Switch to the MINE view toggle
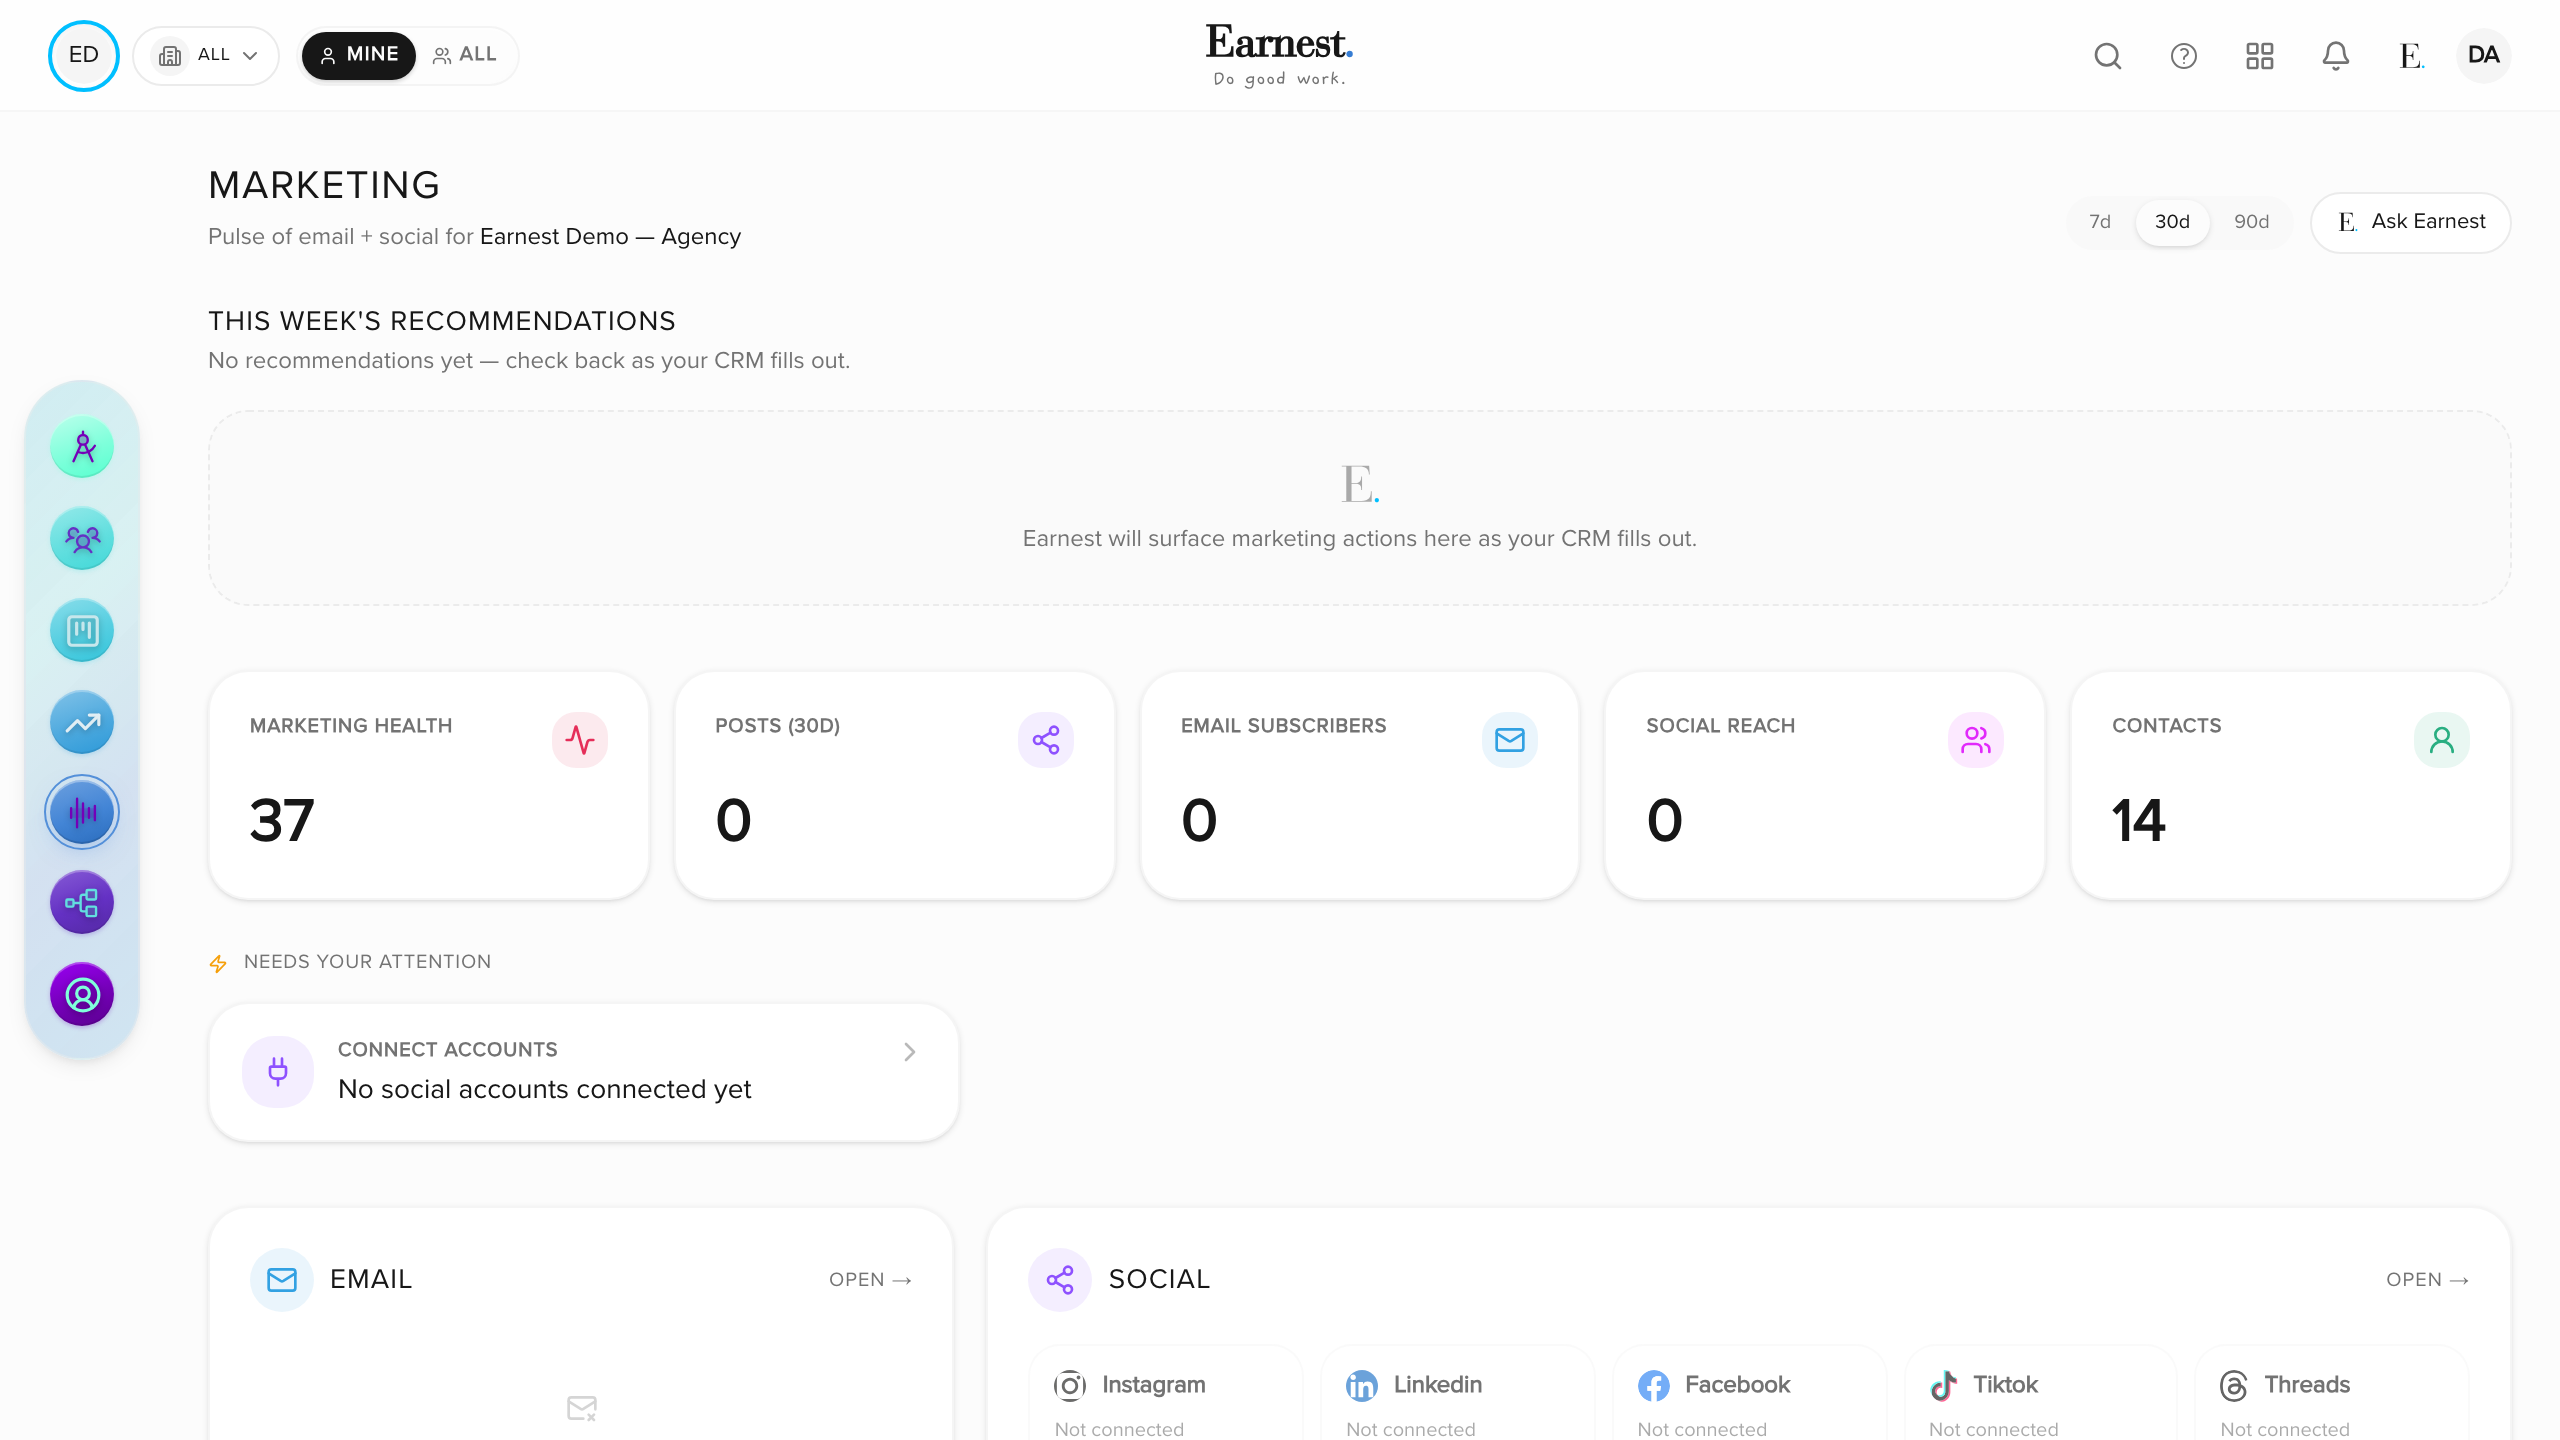Screen dimensions: 2560x1440 tap(359, 55)
